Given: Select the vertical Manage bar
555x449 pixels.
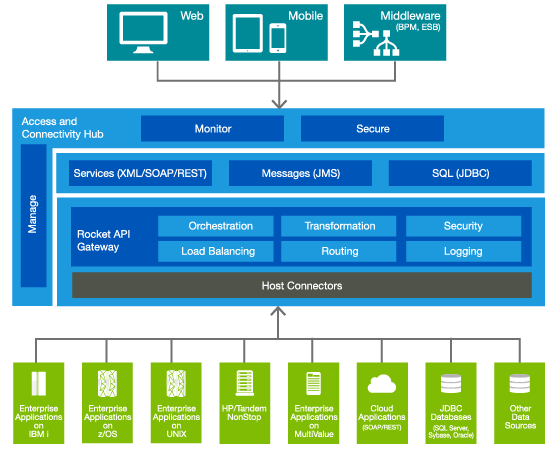Looking at the screenshot, I should [34, 215].
